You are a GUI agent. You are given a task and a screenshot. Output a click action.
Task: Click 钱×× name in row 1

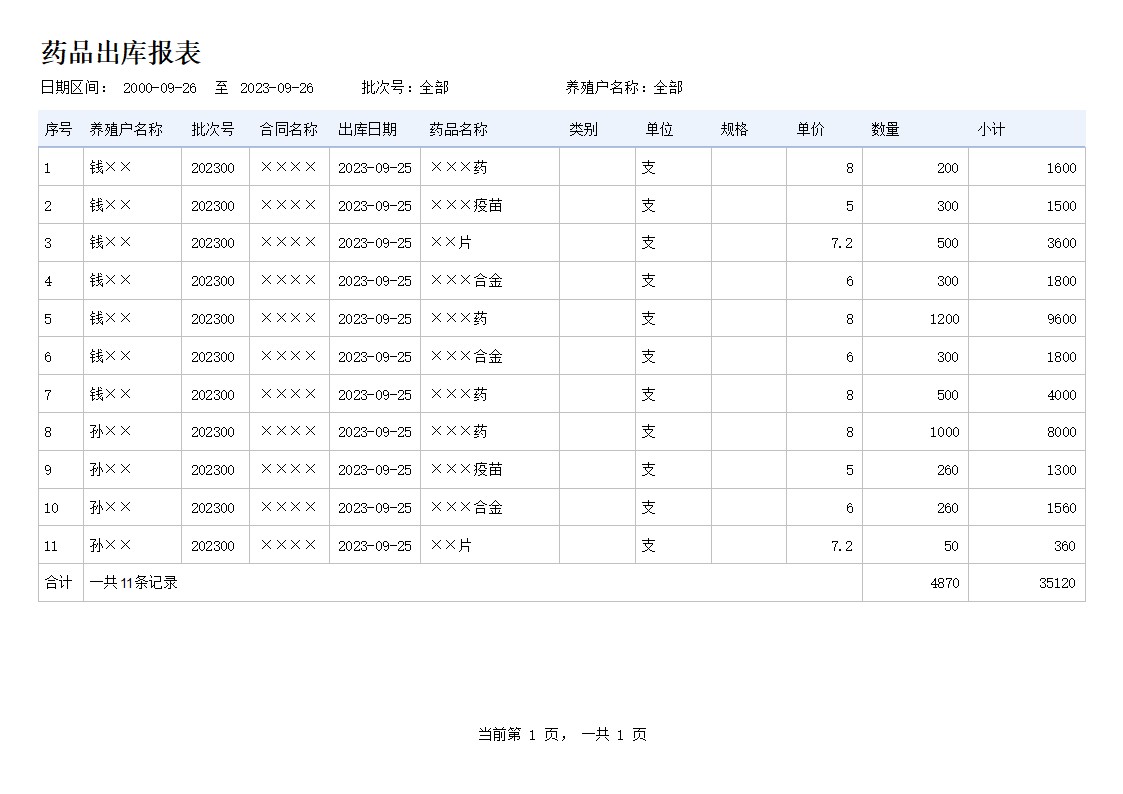point(110,168)
